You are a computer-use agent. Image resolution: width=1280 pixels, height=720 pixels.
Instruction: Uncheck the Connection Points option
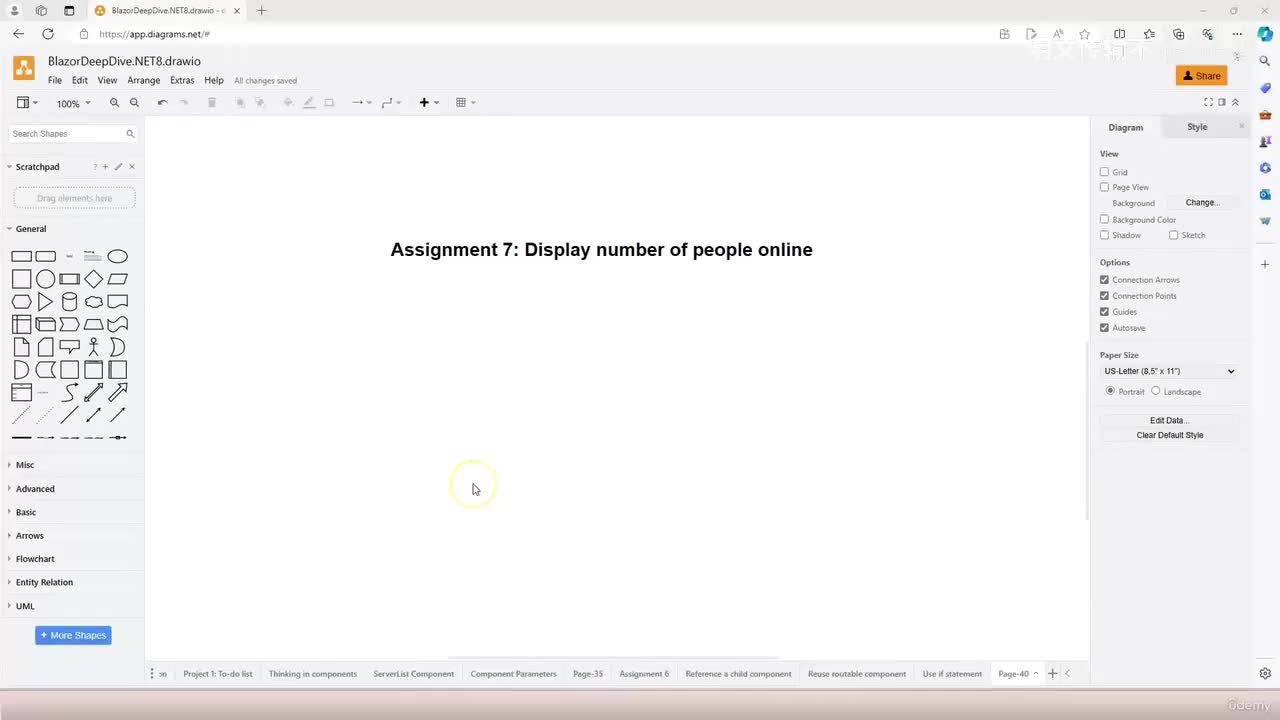coord(1104,296)
